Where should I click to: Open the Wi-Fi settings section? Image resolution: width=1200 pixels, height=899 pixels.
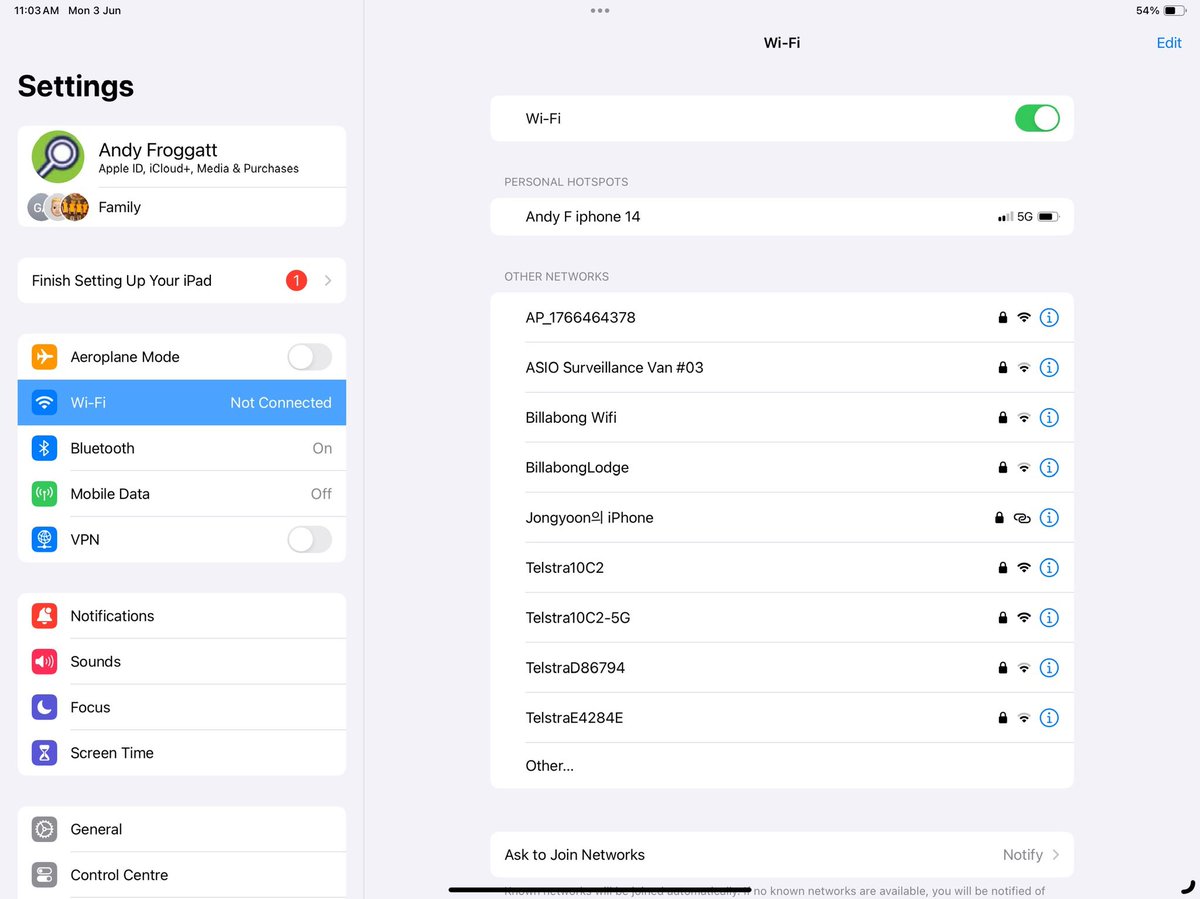tap(182, 403)
